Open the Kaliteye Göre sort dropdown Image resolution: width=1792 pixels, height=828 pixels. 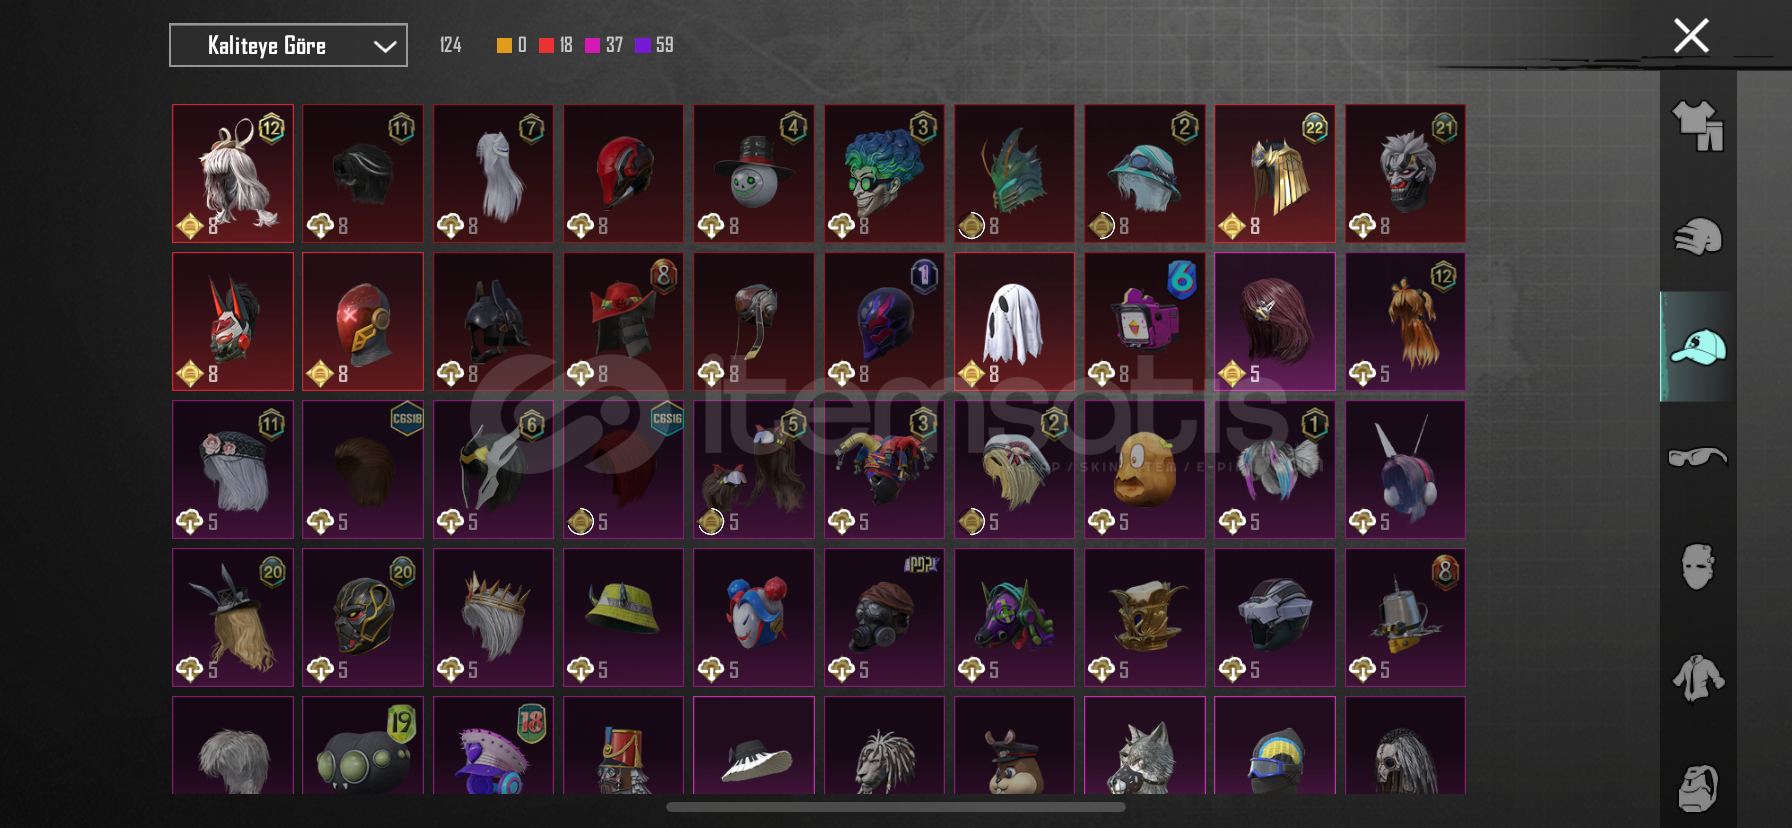click(x=288, y=45)
